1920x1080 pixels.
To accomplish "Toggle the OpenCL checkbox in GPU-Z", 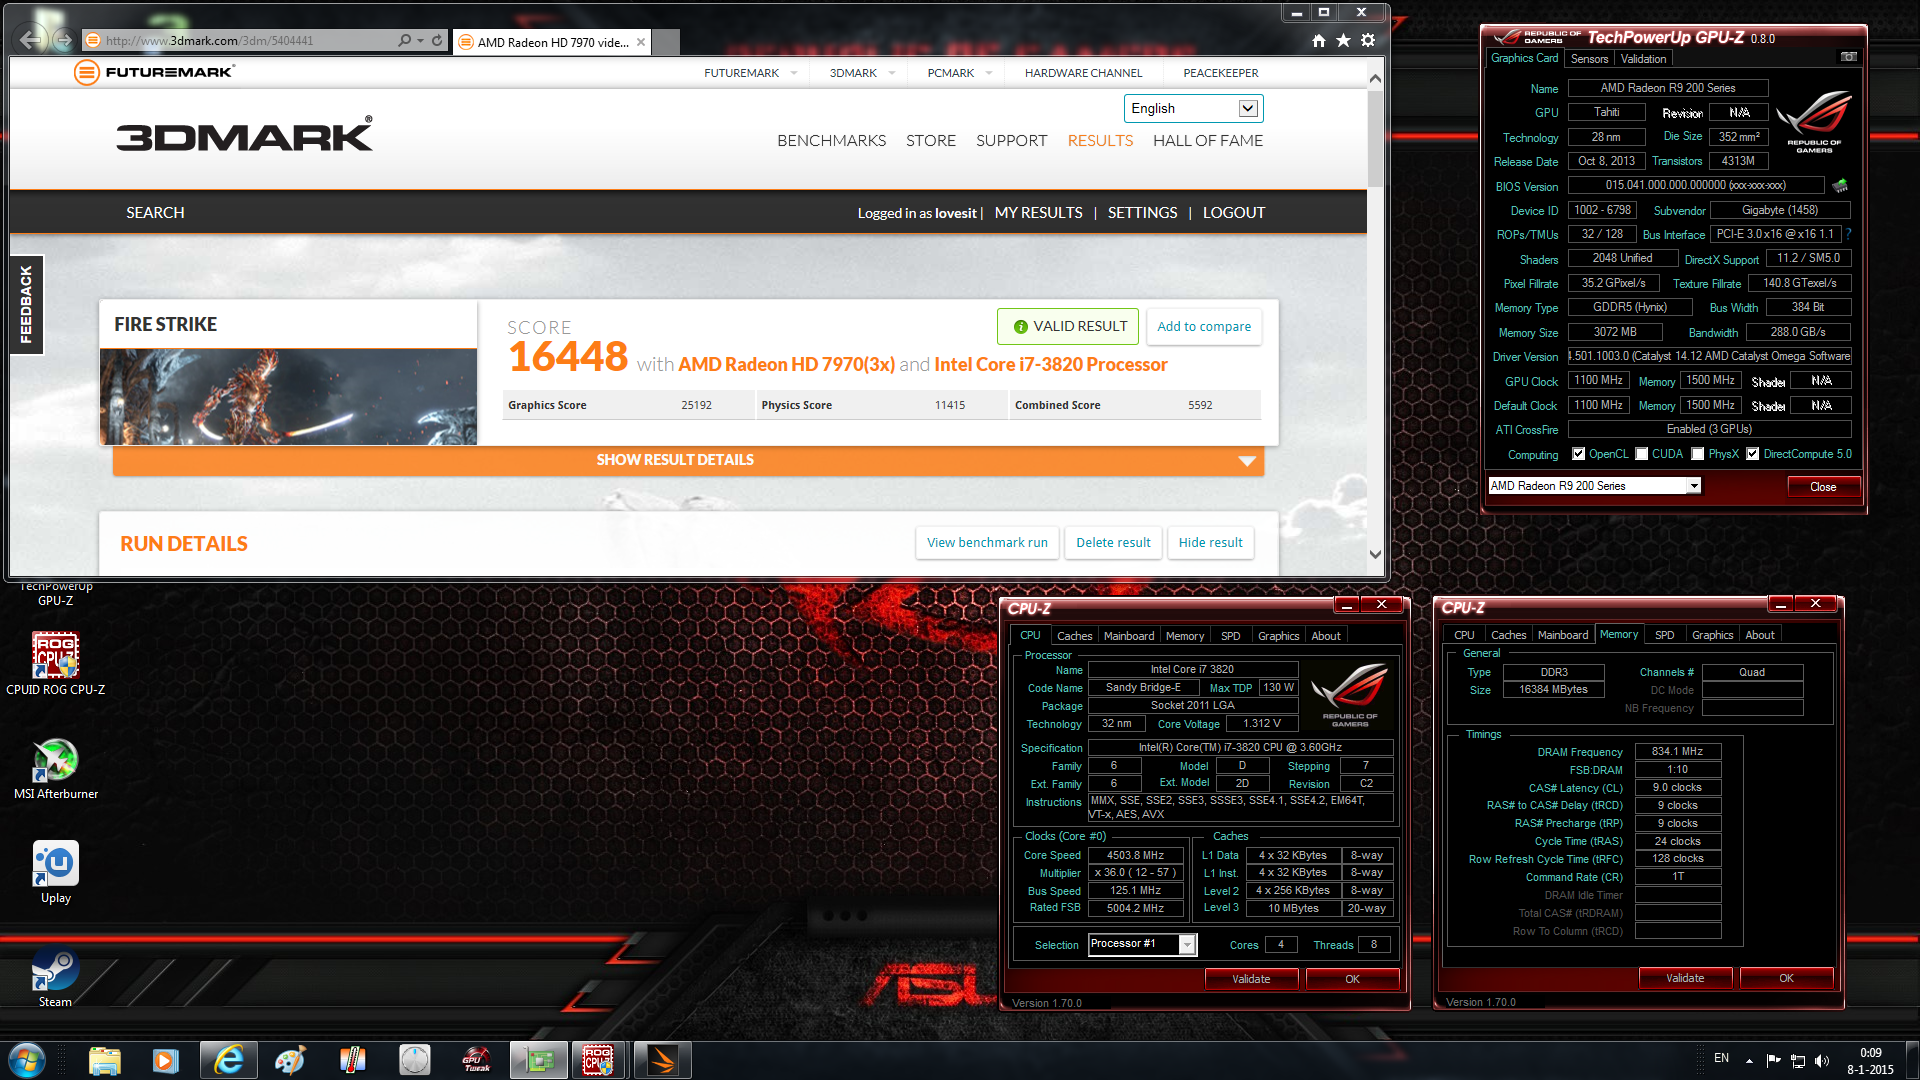I will pyautogui.click(x=1578, y=454).
